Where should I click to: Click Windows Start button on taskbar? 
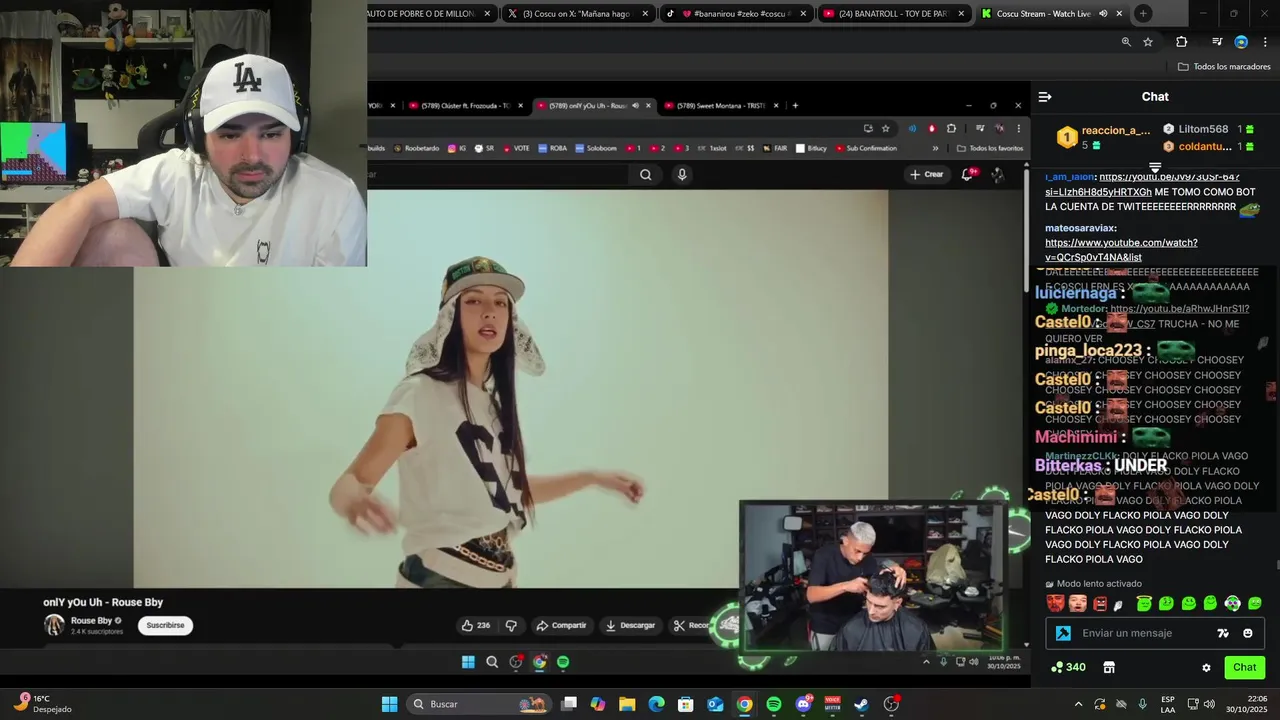pos(389,704)
